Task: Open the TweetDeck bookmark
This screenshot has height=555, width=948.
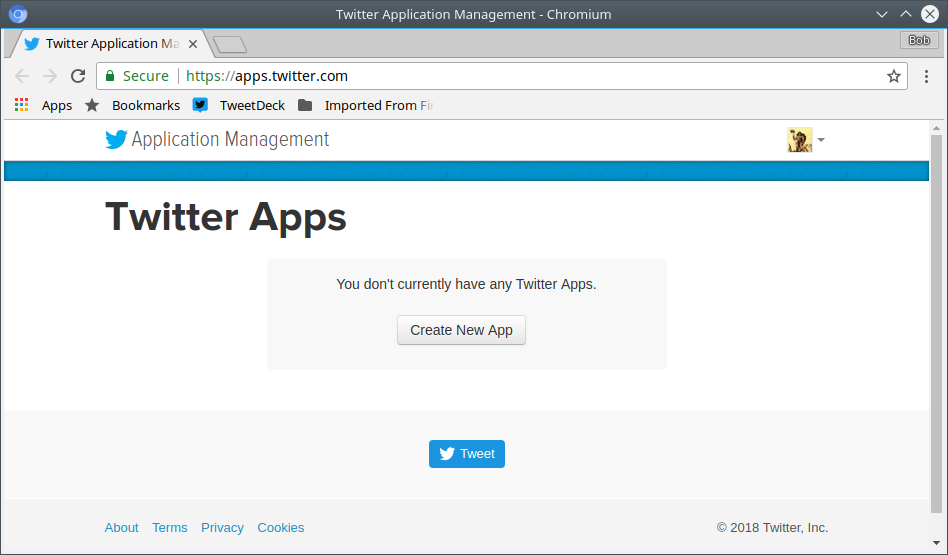Action: pyautogui.click(x=239, y=105)
